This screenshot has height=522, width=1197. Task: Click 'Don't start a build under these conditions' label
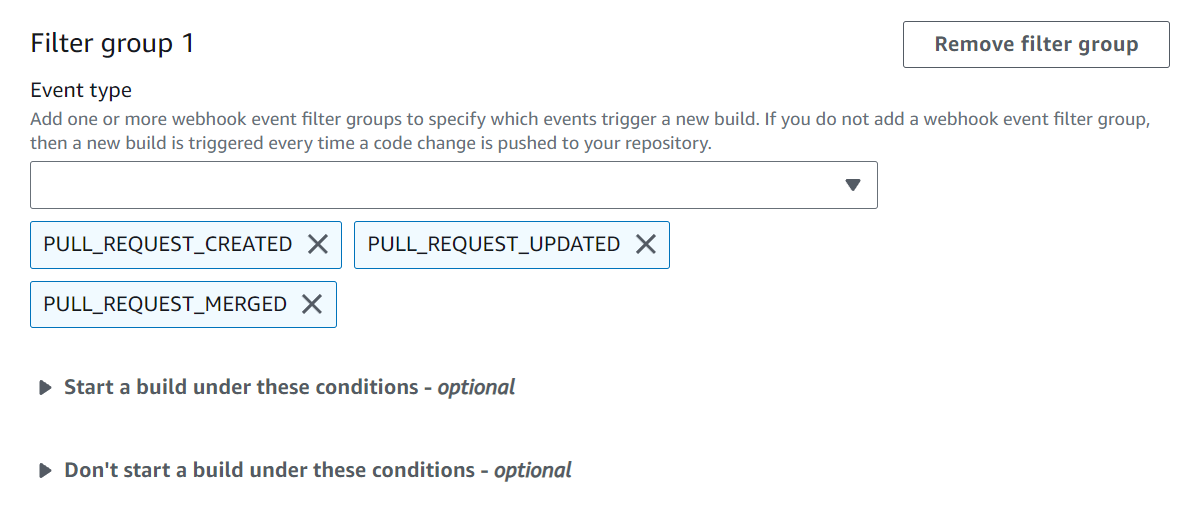coord(270,470)
